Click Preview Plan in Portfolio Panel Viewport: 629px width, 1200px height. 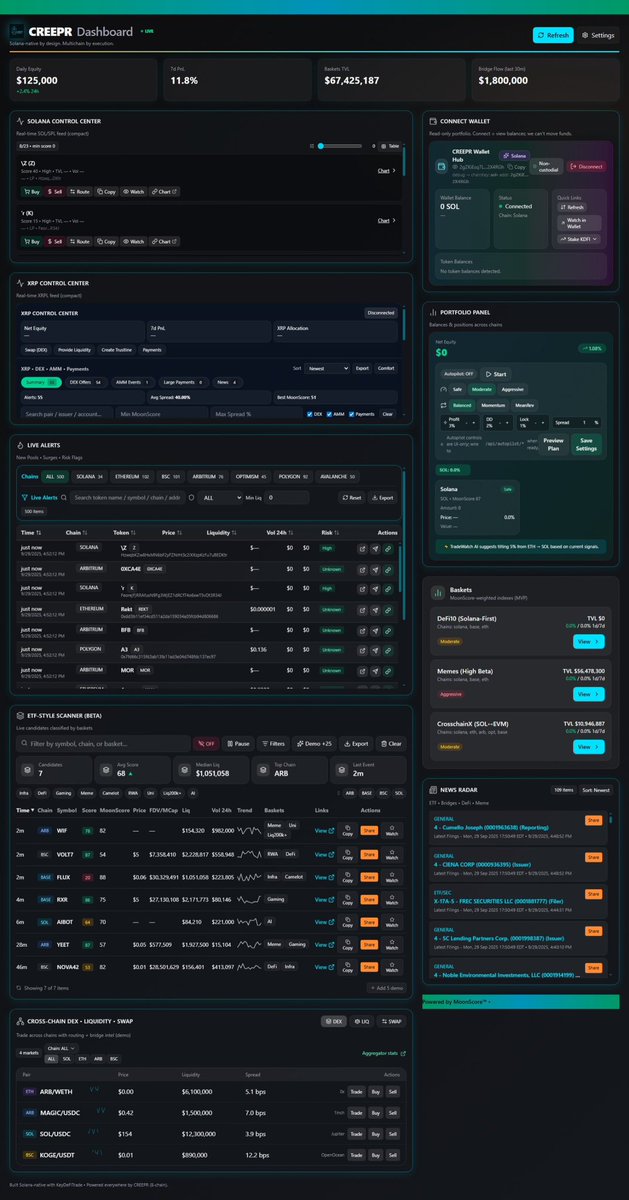coord(554,444)
